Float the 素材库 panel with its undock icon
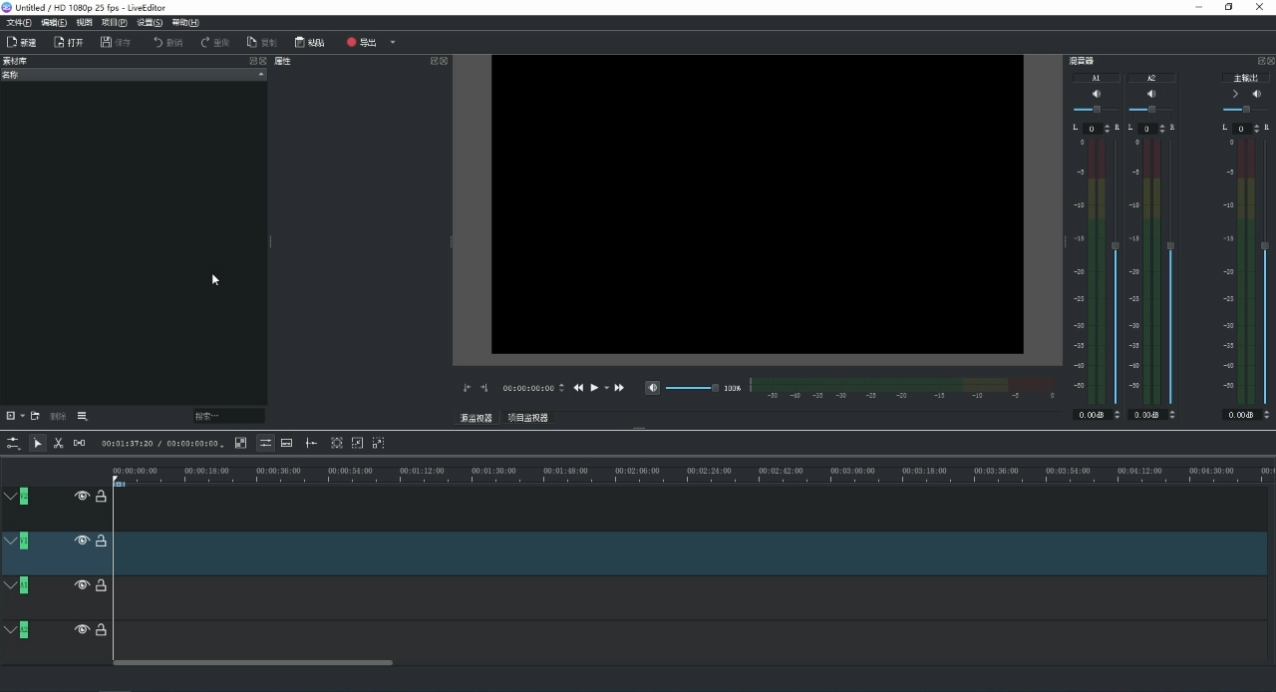This screenshot has width=1276, height=692. (254, 61)
